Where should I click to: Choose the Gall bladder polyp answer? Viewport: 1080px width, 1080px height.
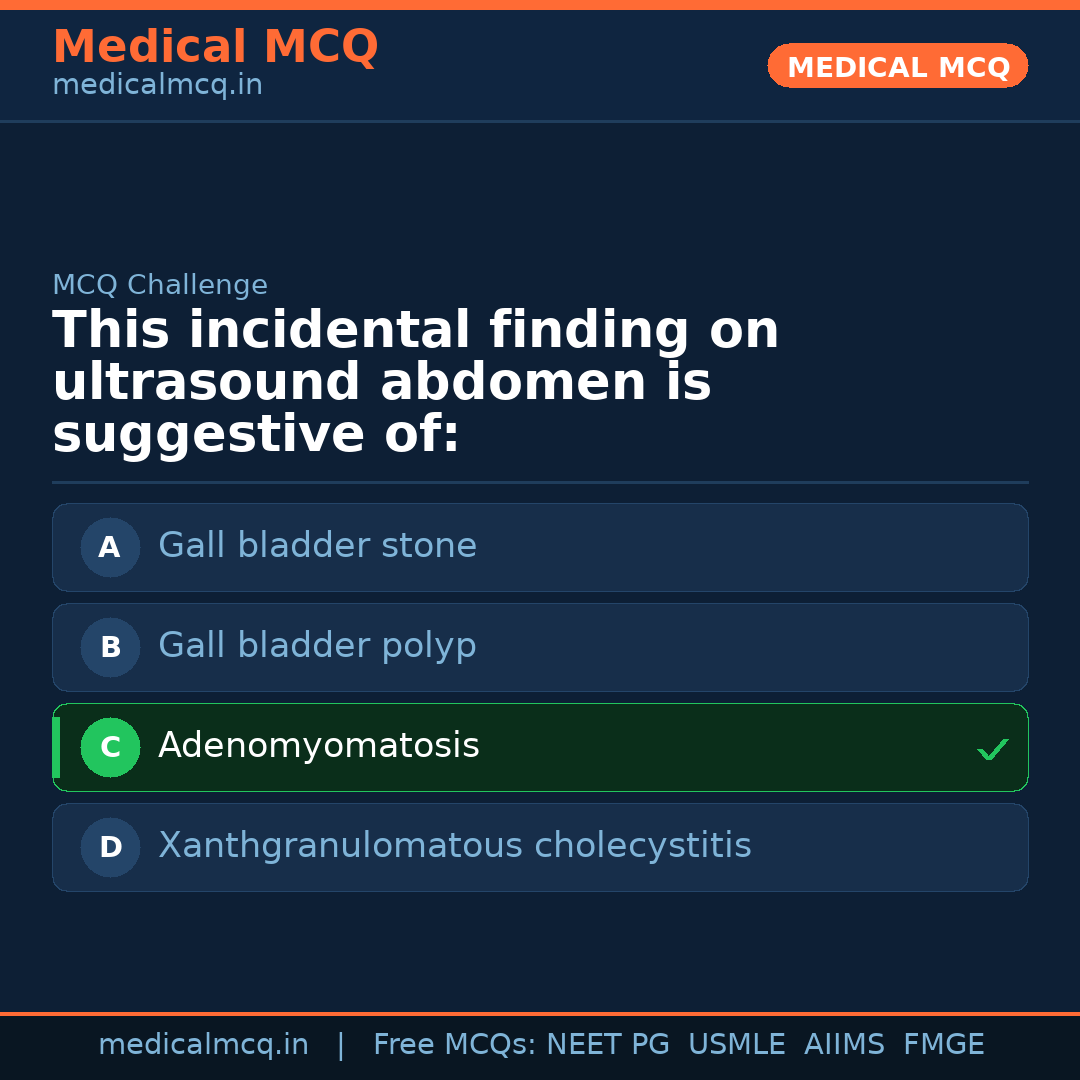click(317, 646)
